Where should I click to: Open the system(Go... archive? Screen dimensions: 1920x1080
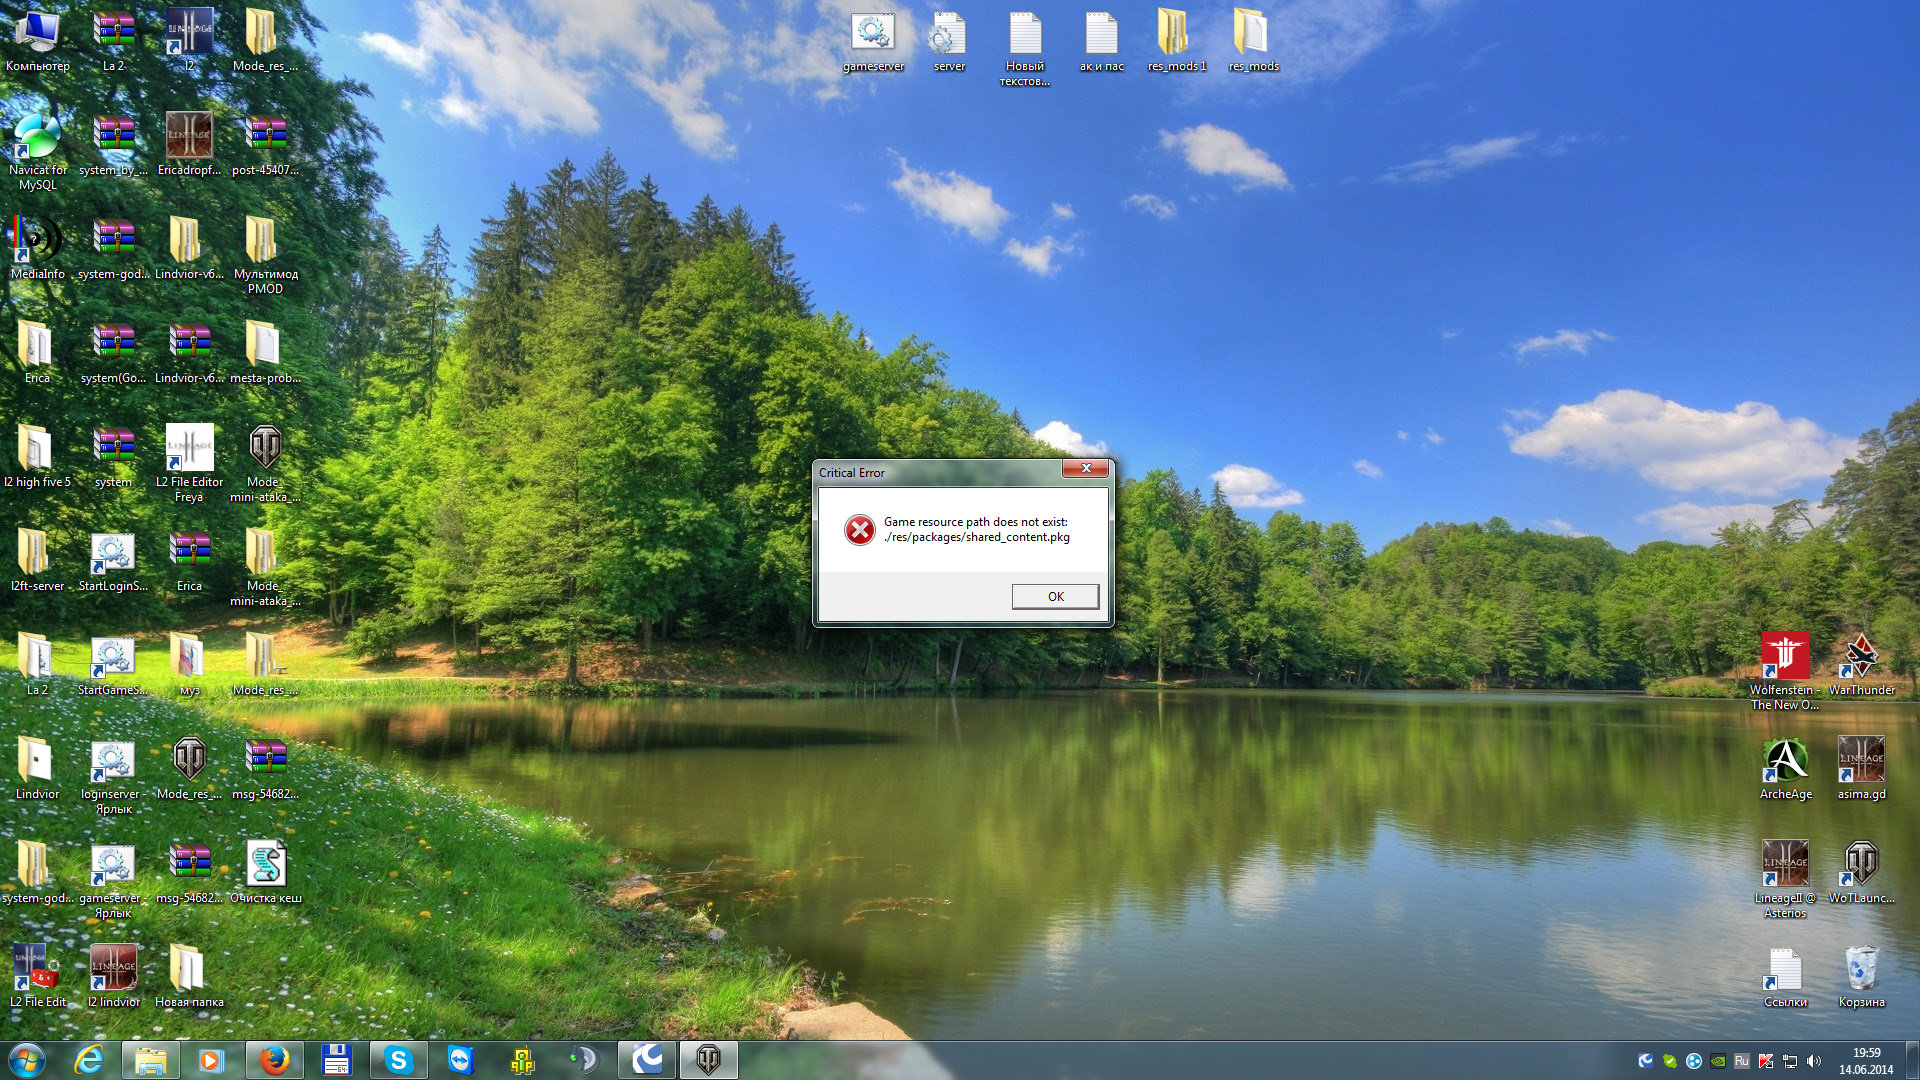pos(114,353)
